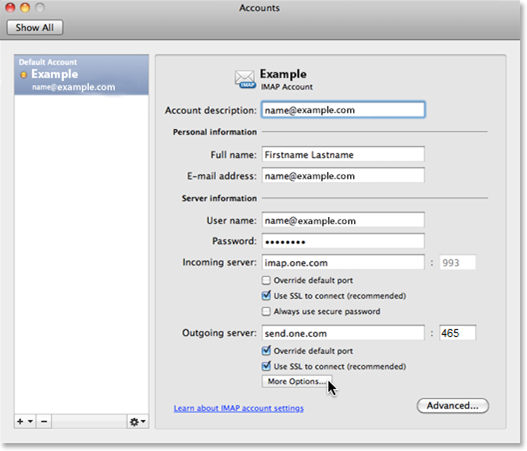Image resolution: width=527 pixels, height=451 pixels.
Task: Click the orange status dot beside Example
Action: point(24,75)
